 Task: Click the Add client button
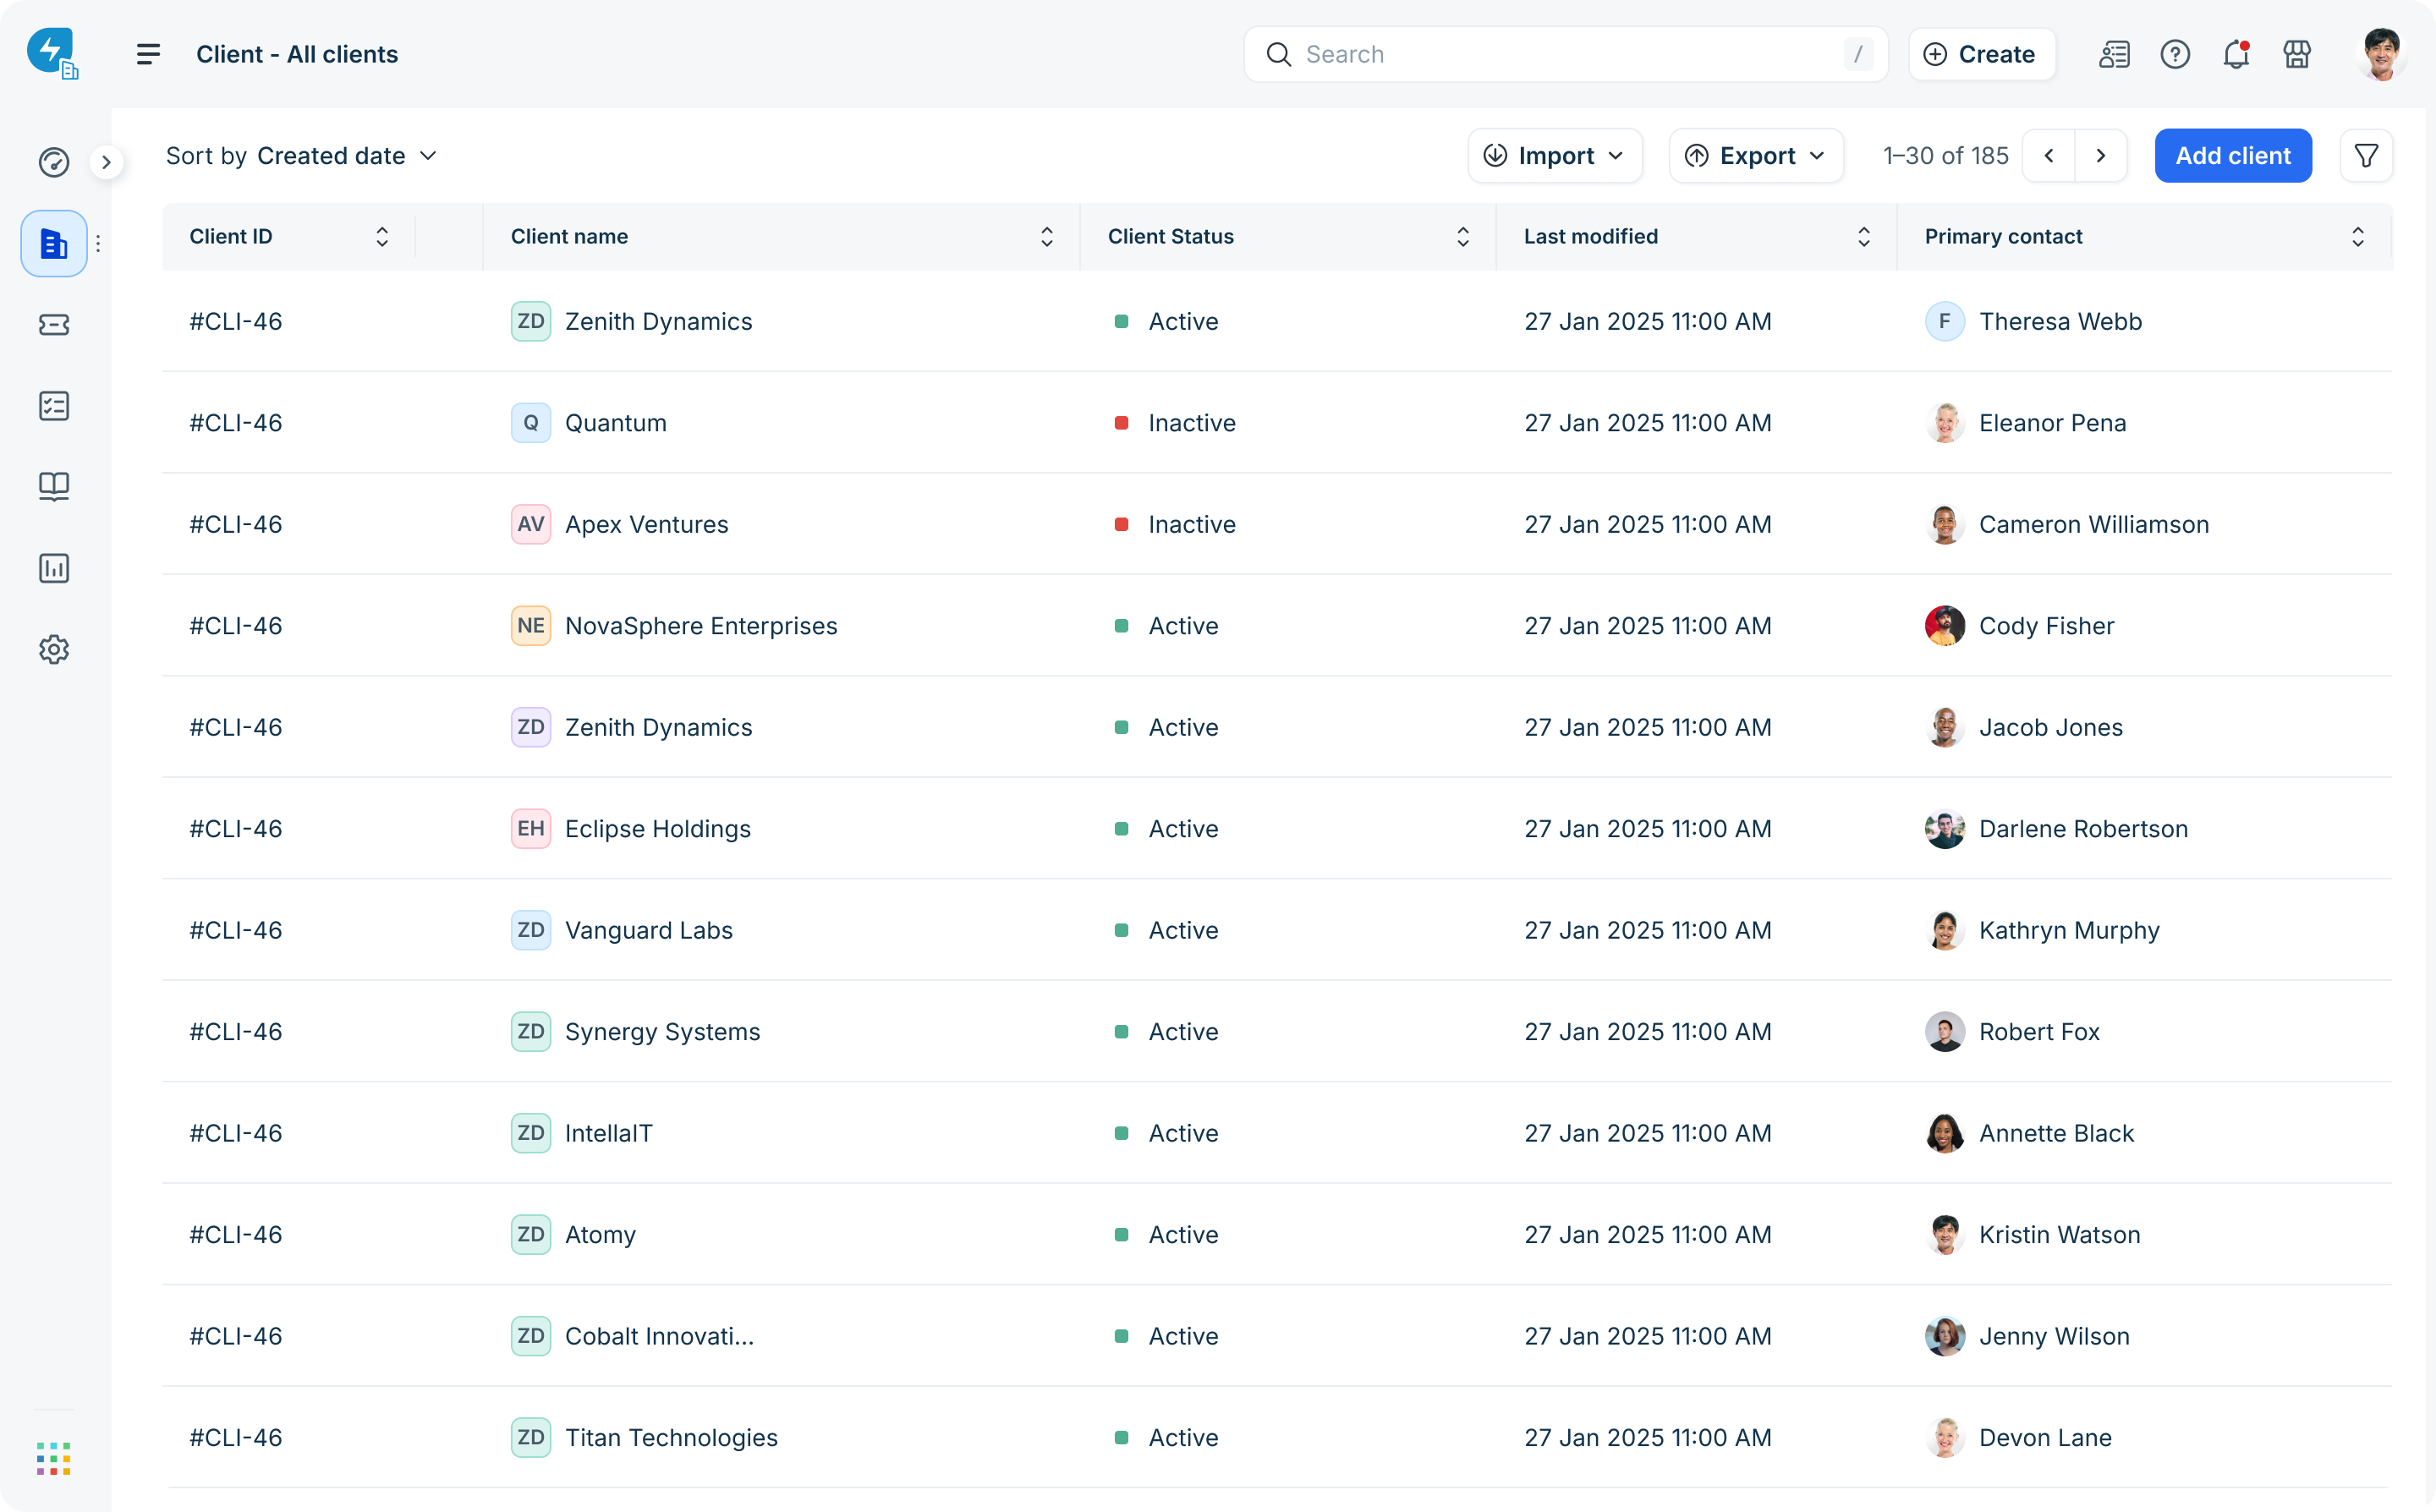coord(2232,156)
